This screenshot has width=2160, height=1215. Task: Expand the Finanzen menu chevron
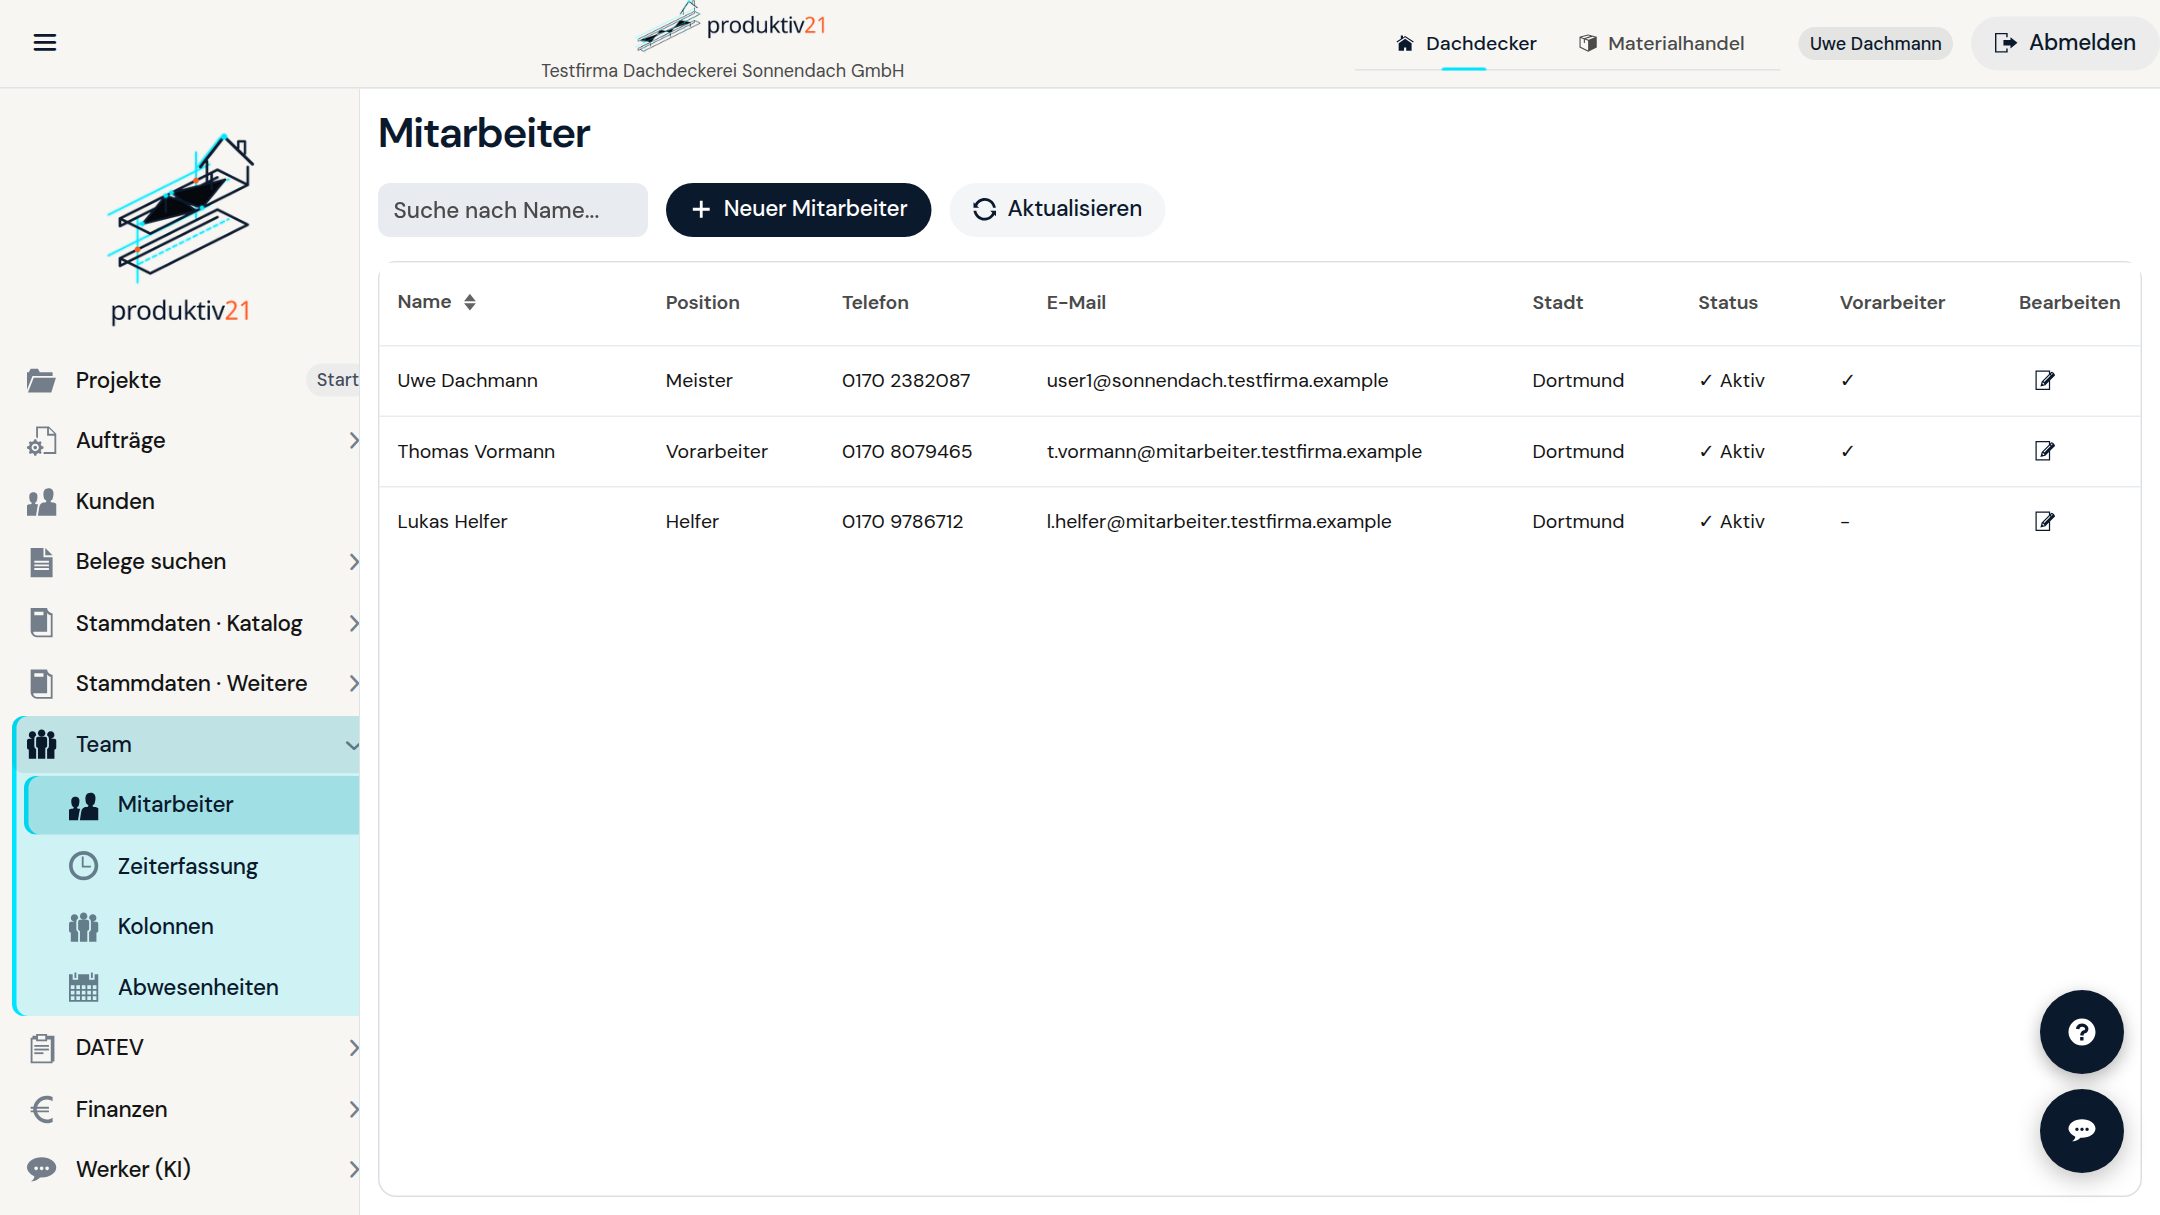point(353,1109)
